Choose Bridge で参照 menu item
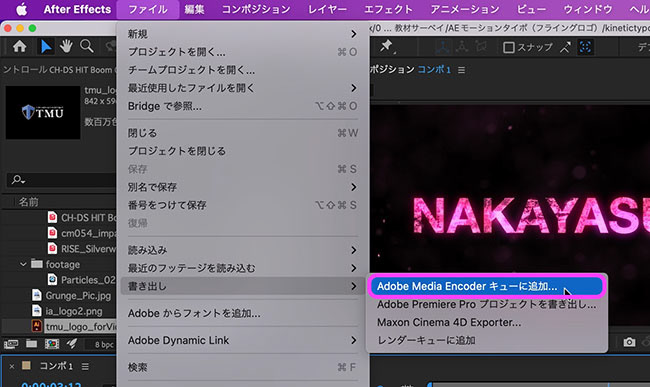 tap(243, 106)
